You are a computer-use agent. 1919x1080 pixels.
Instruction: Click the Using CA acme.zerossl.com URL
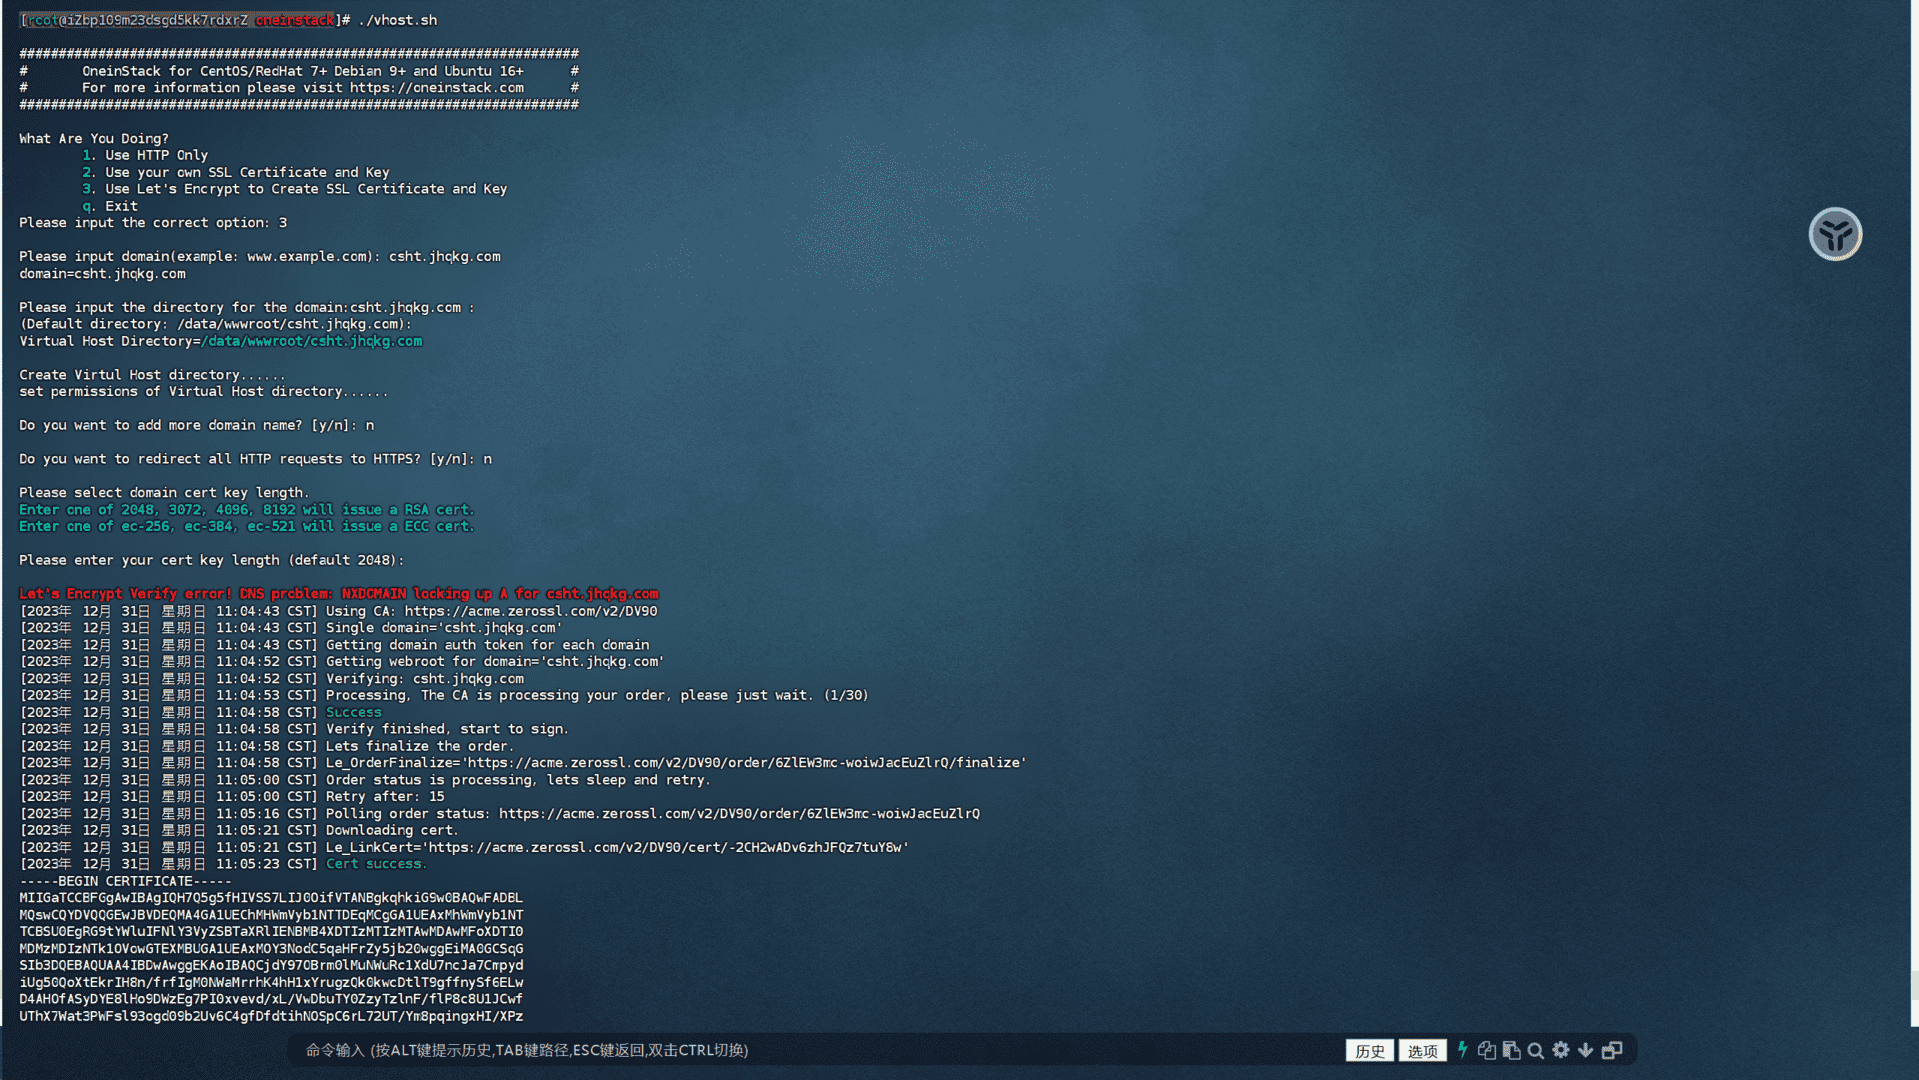pyautogui.click(x=530, y=611)
